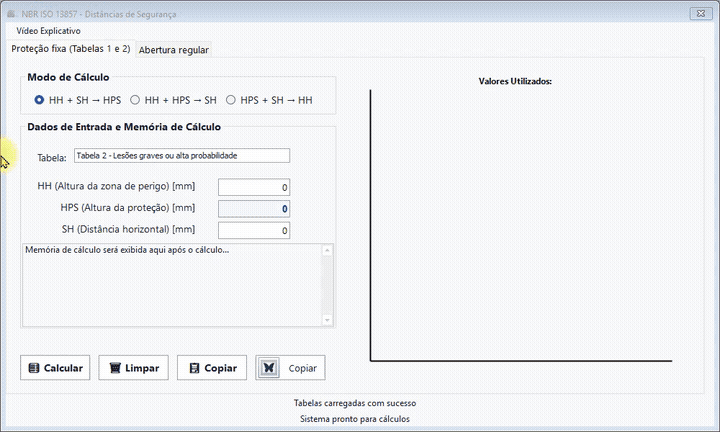The height and width of the screenshot is (432, 720).
Task: Select the Proteção fixa (Tabelas 1 e 2) tab
Action: tap(71, 48)
